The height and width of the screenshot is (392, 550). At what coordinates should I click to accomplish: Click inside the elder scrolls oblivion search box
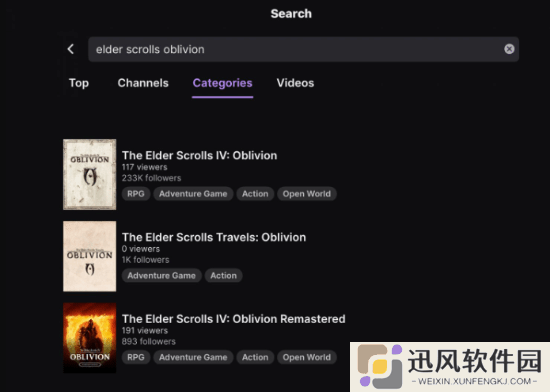[x=303, y=49]
